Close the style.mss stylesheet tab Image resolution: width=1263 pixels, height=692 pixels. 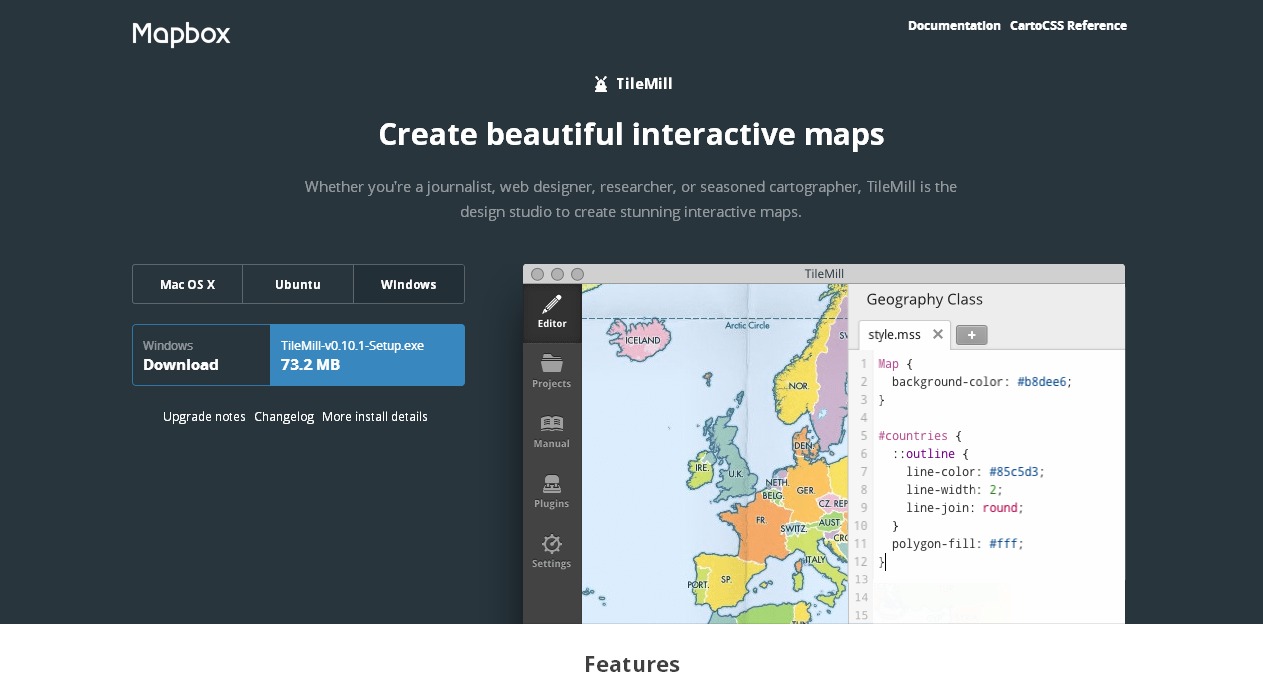coord(937,335)
